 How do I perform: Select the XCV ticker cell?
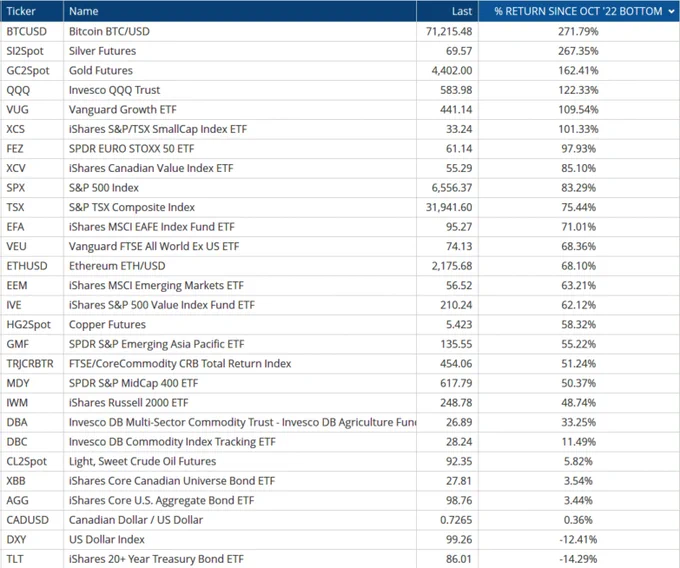click(32, 168)
